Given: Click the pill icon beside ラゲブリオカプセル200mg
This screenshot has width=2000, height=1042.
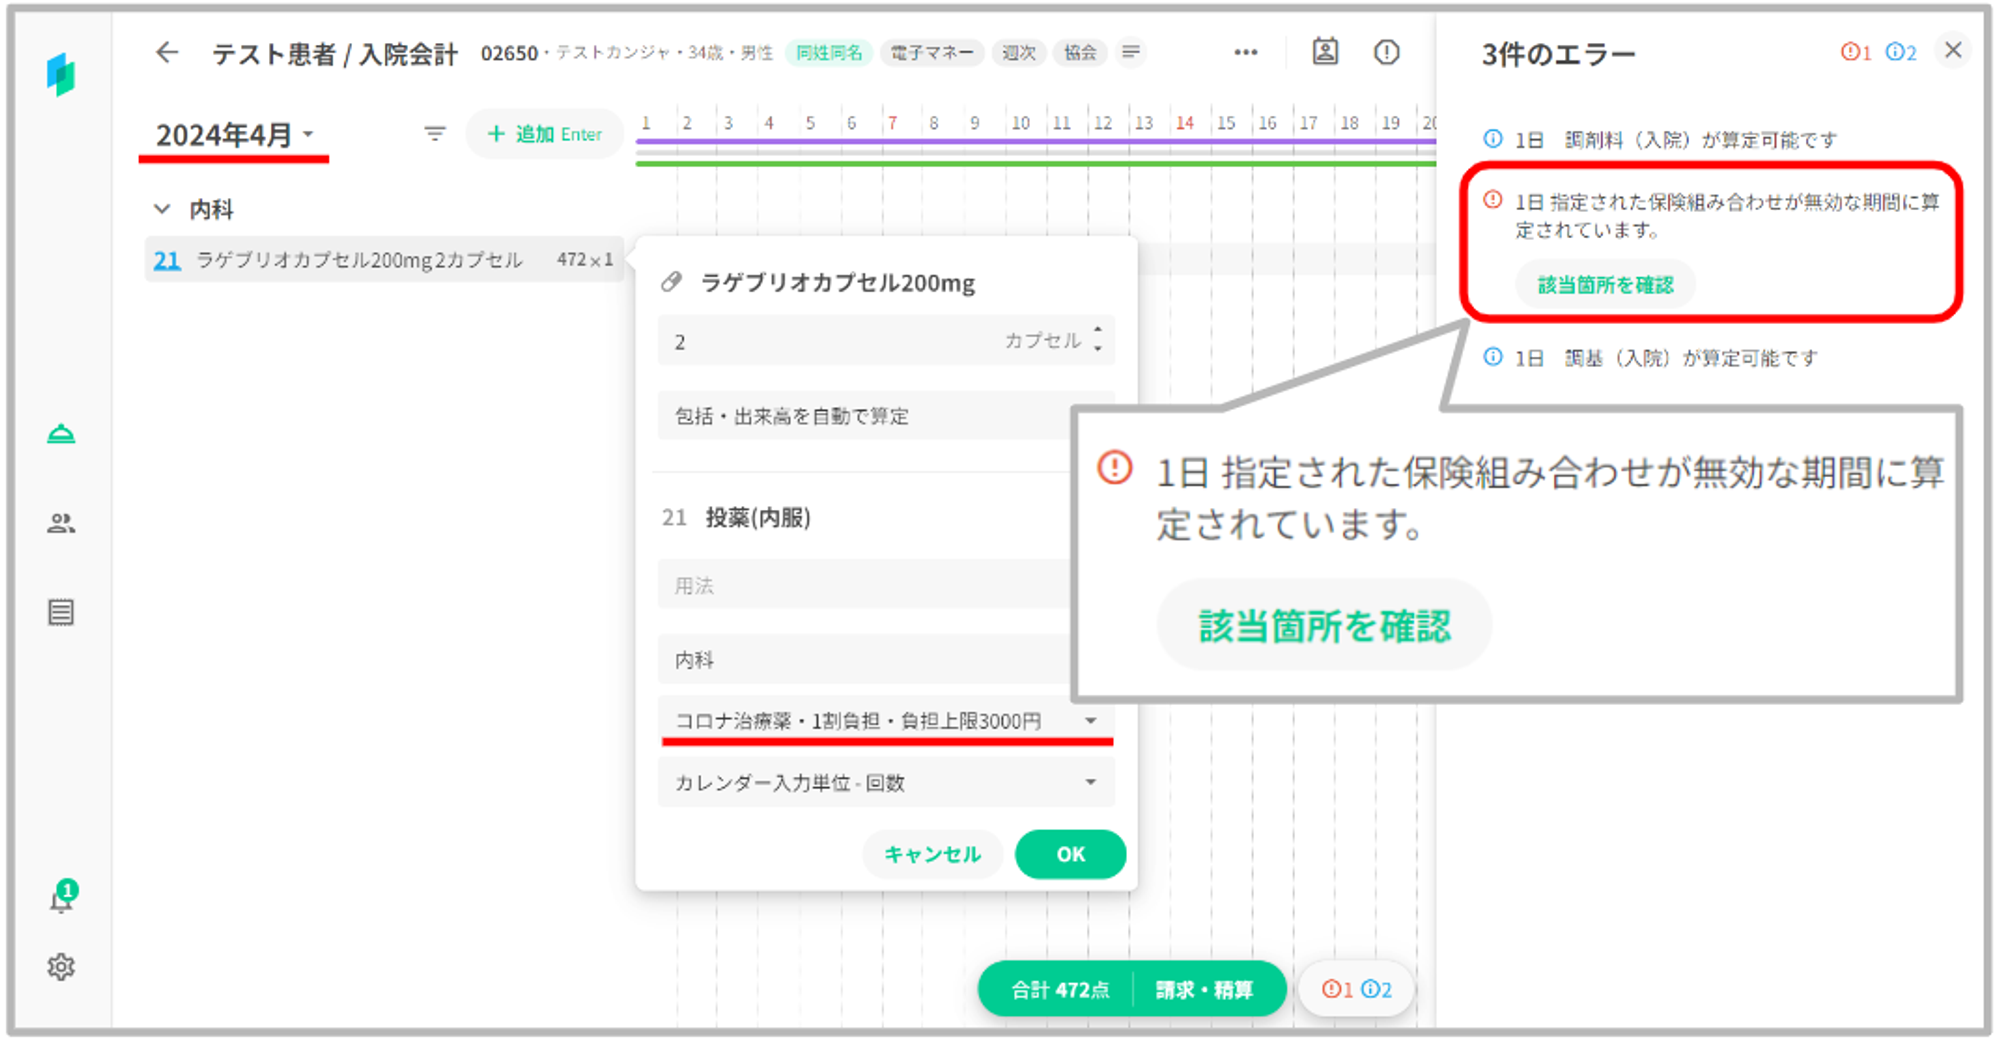Looking at the screenshot, I should (672, 283).
